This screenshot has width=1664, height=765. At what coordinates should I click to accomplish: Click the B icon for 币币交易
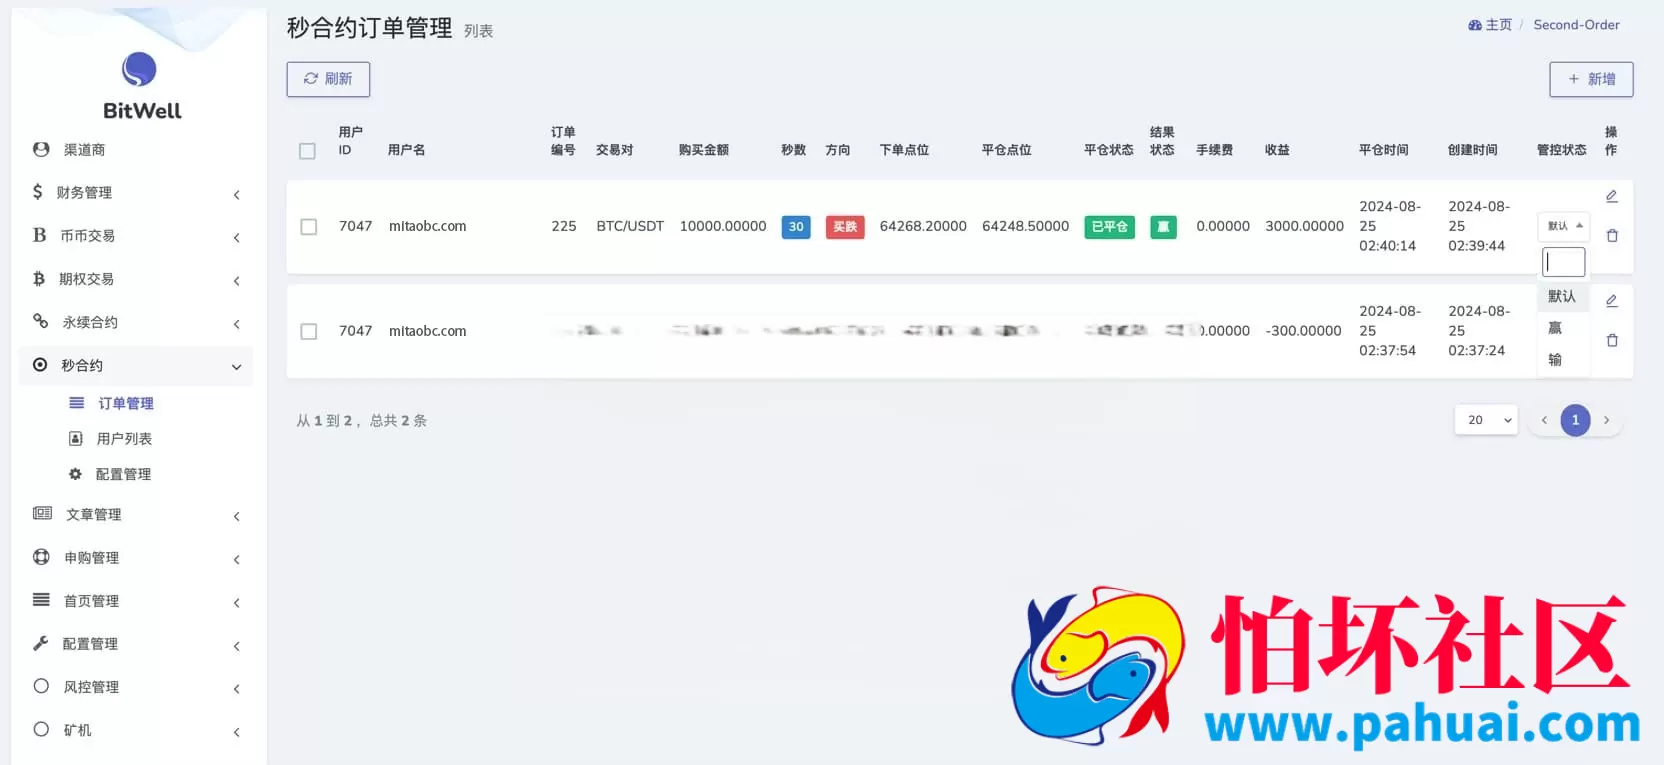[39, 235]
